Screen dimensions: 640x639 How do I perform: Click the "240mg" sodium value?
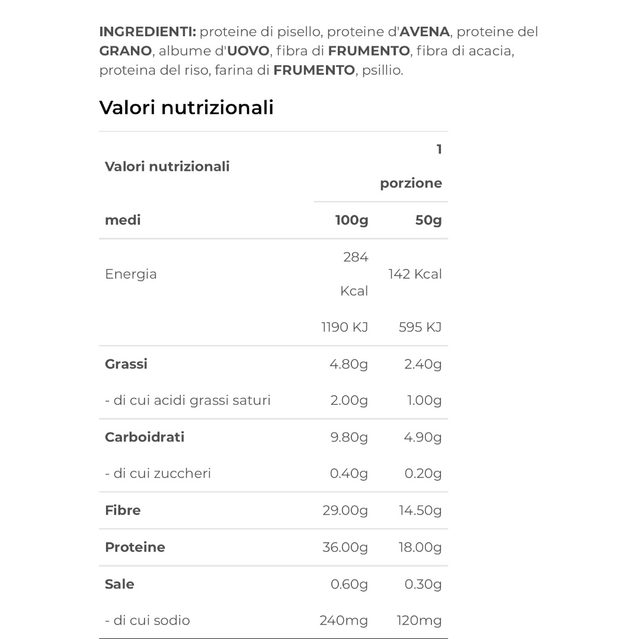344,620
